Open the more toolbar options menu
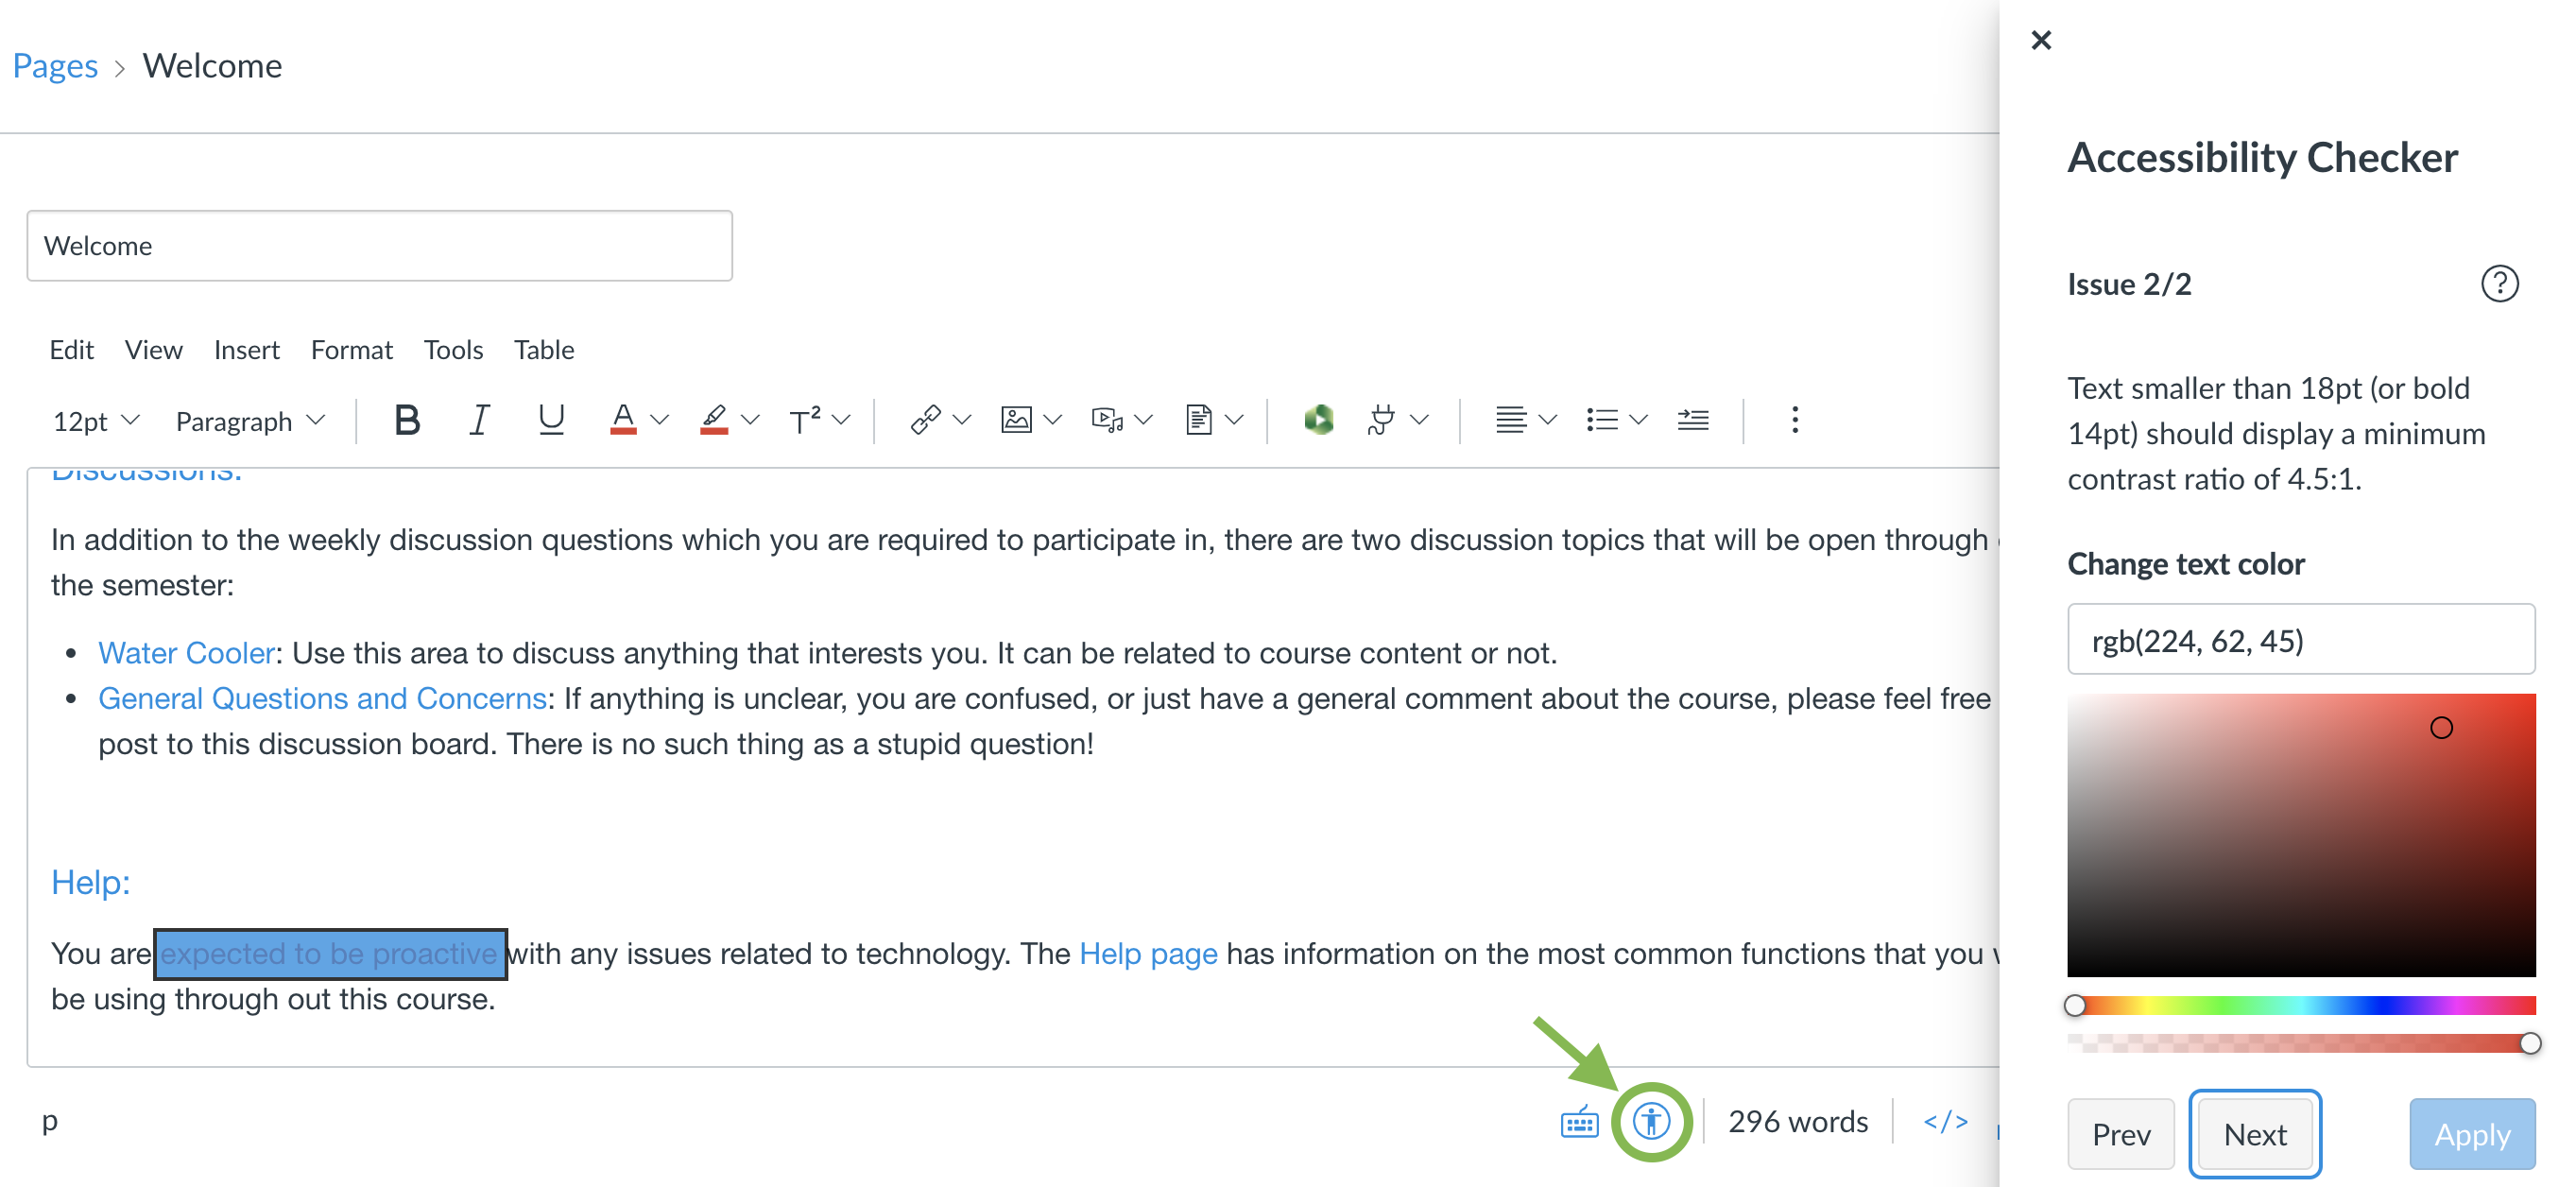Screen dimensions: 2576x1187 1795,420
